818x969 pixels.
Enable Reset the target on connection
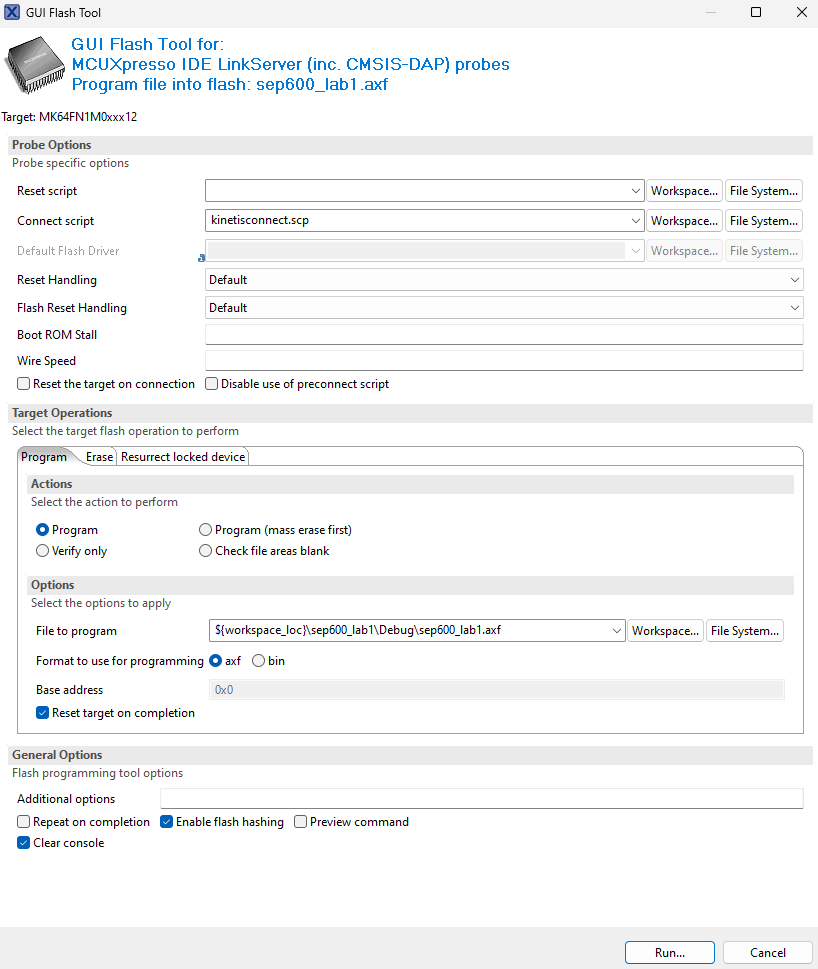click(22, 383)
